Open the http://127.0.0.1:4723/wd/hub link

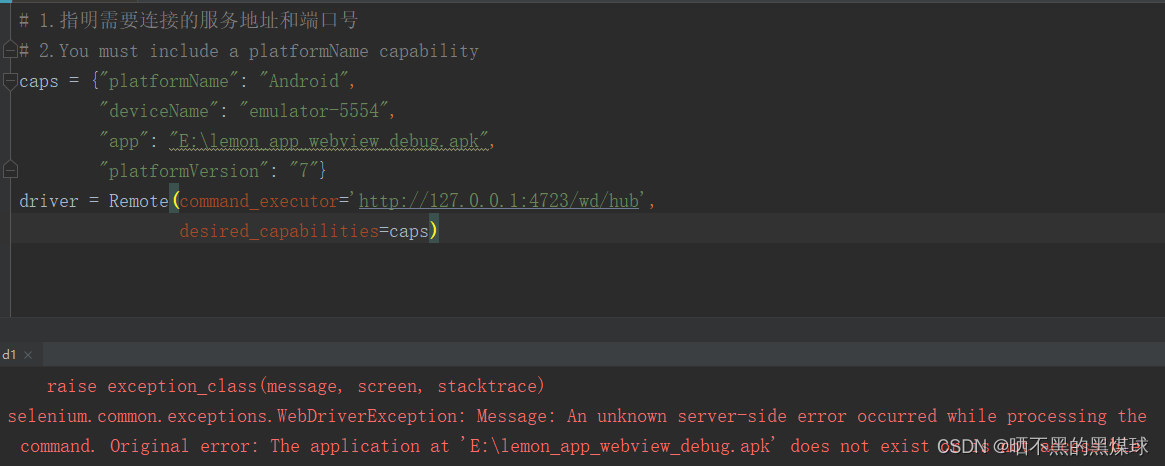pos(498,201)
